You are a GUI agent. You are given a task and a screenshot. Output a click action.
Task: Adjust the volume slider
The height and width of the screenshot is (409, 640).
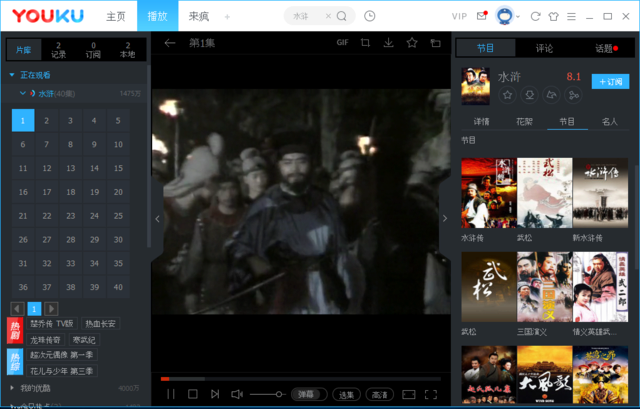click(x=267, y=394)
